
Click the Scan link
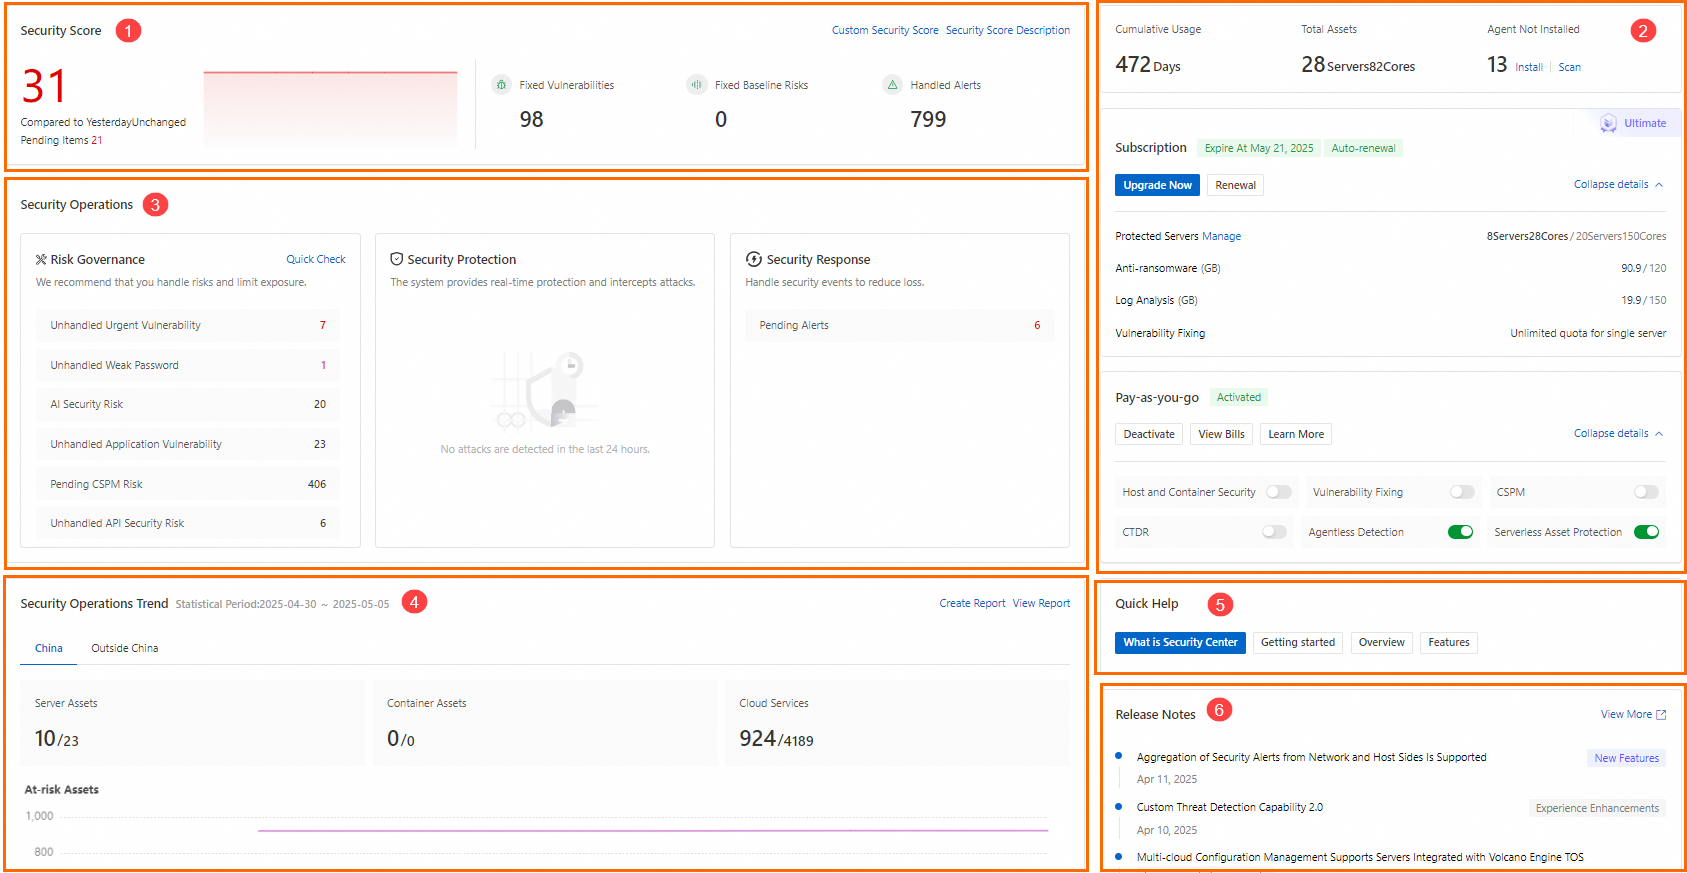[x=1570, y=67]
